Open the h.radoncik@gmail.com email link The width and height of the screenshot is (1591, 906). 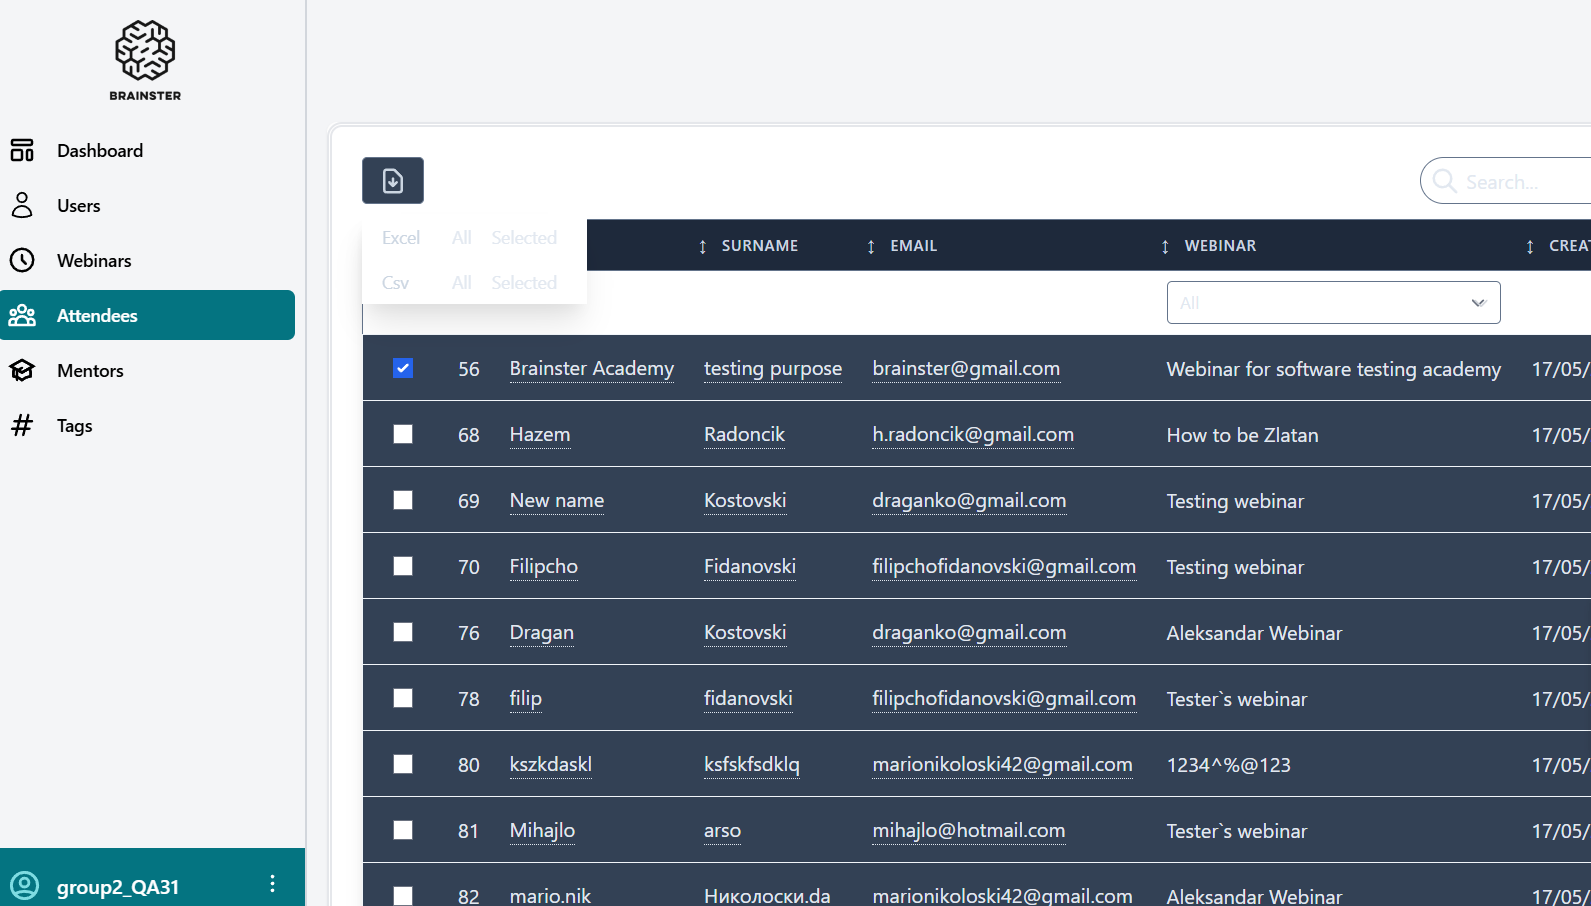[972, 435]
